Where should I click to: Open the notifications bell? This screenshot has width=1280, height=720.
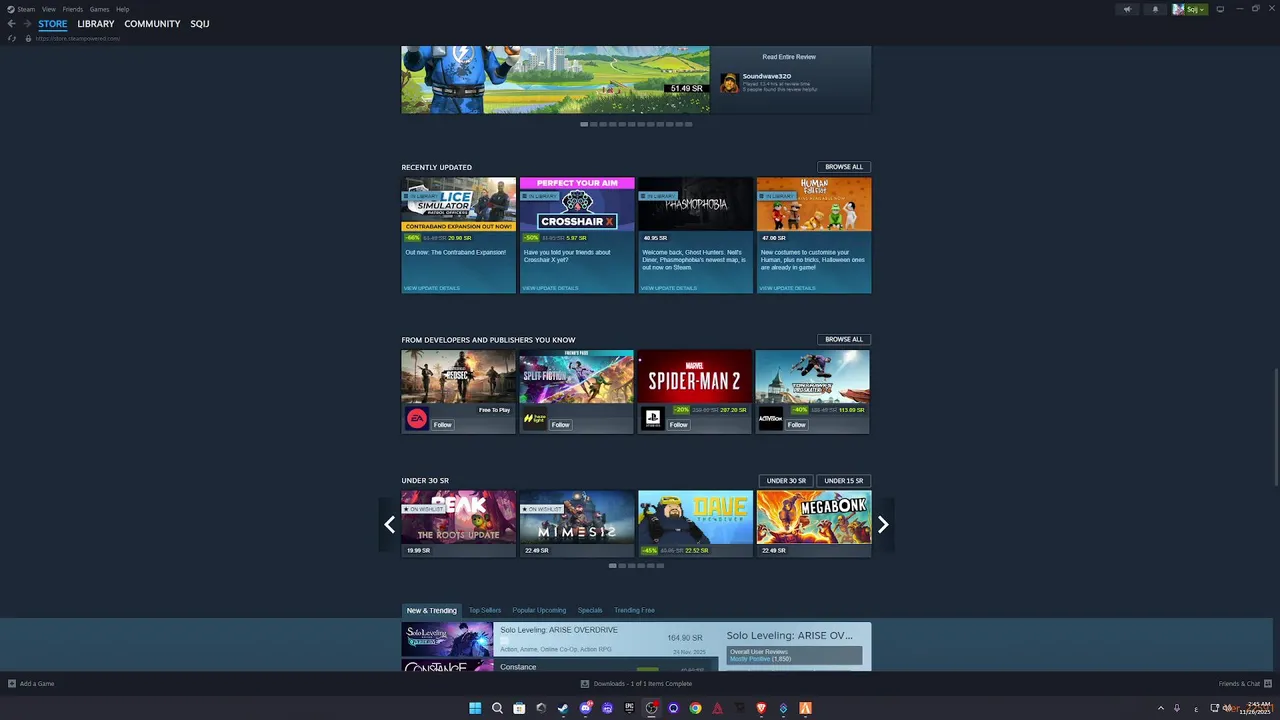click(x=1155, y=9)
